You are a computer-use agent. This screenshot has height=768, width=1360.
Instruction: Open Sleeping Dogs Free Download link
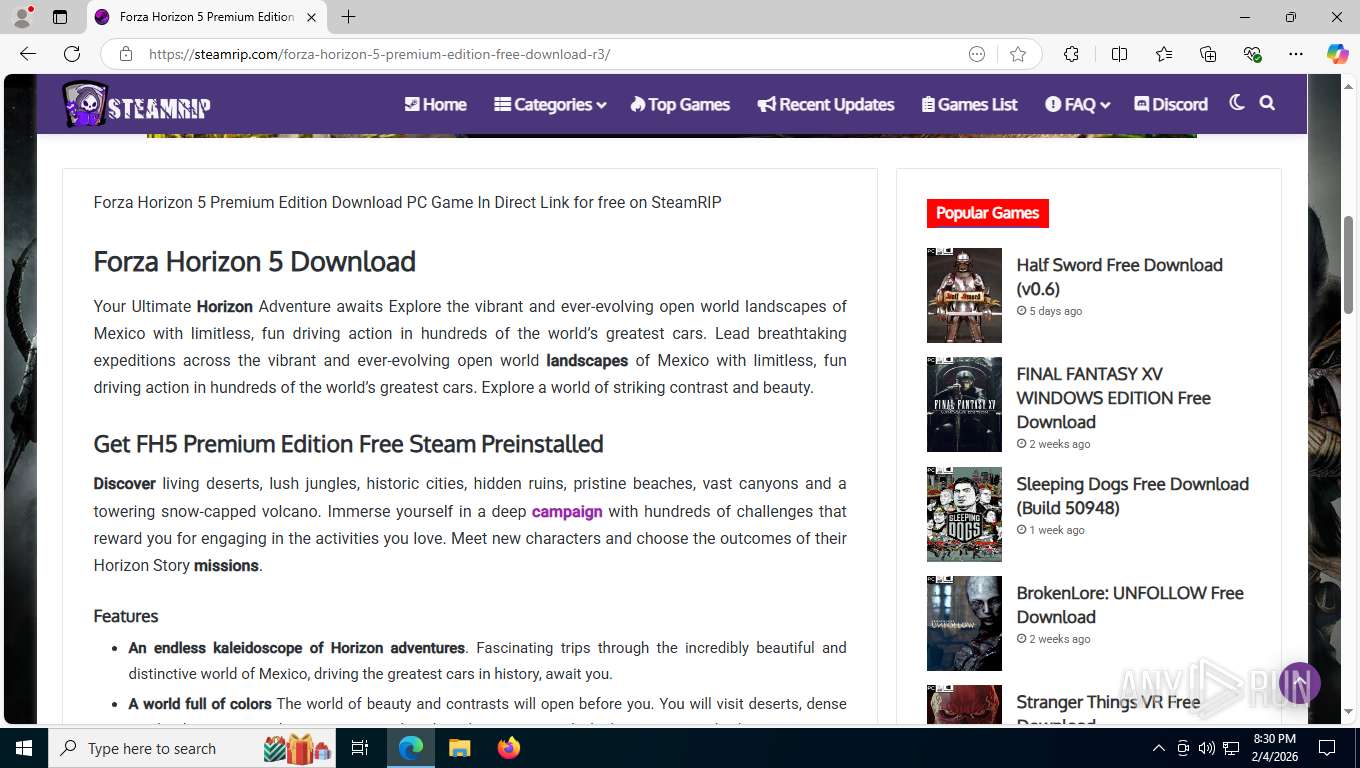[x=1132, y=496]
